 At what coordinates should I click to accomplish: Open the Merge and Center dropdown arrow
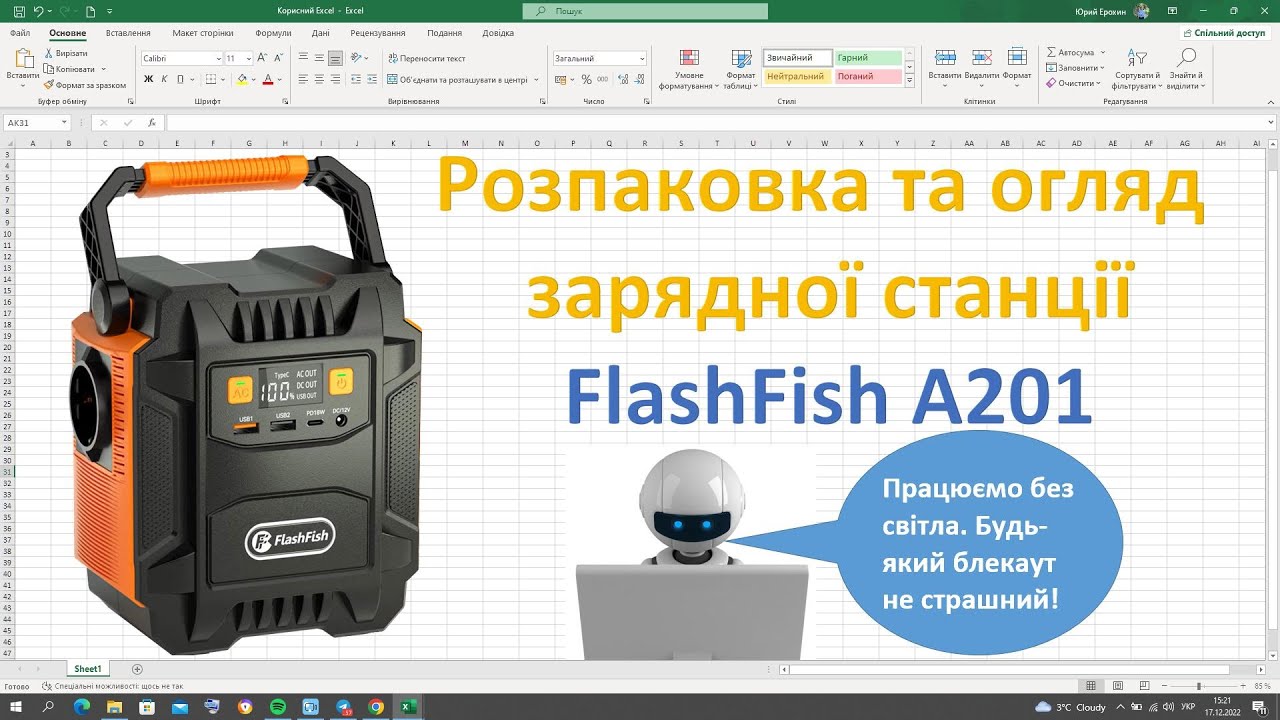click(x=536, y=79)
